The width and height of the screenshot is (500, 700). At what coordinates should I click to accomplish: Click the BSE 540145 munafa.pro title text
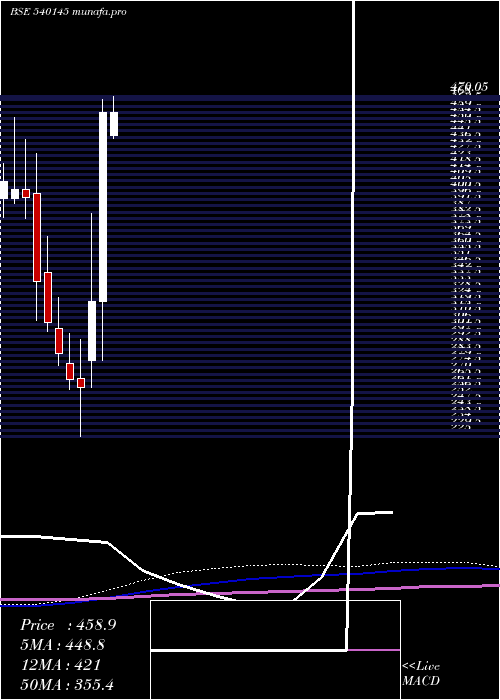point(68,12)
